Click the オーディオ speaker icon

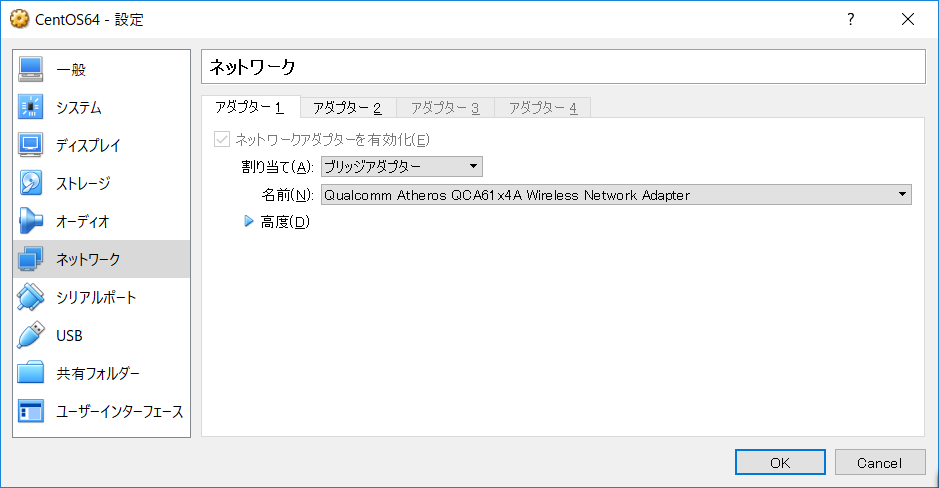(x=30, y=221)
